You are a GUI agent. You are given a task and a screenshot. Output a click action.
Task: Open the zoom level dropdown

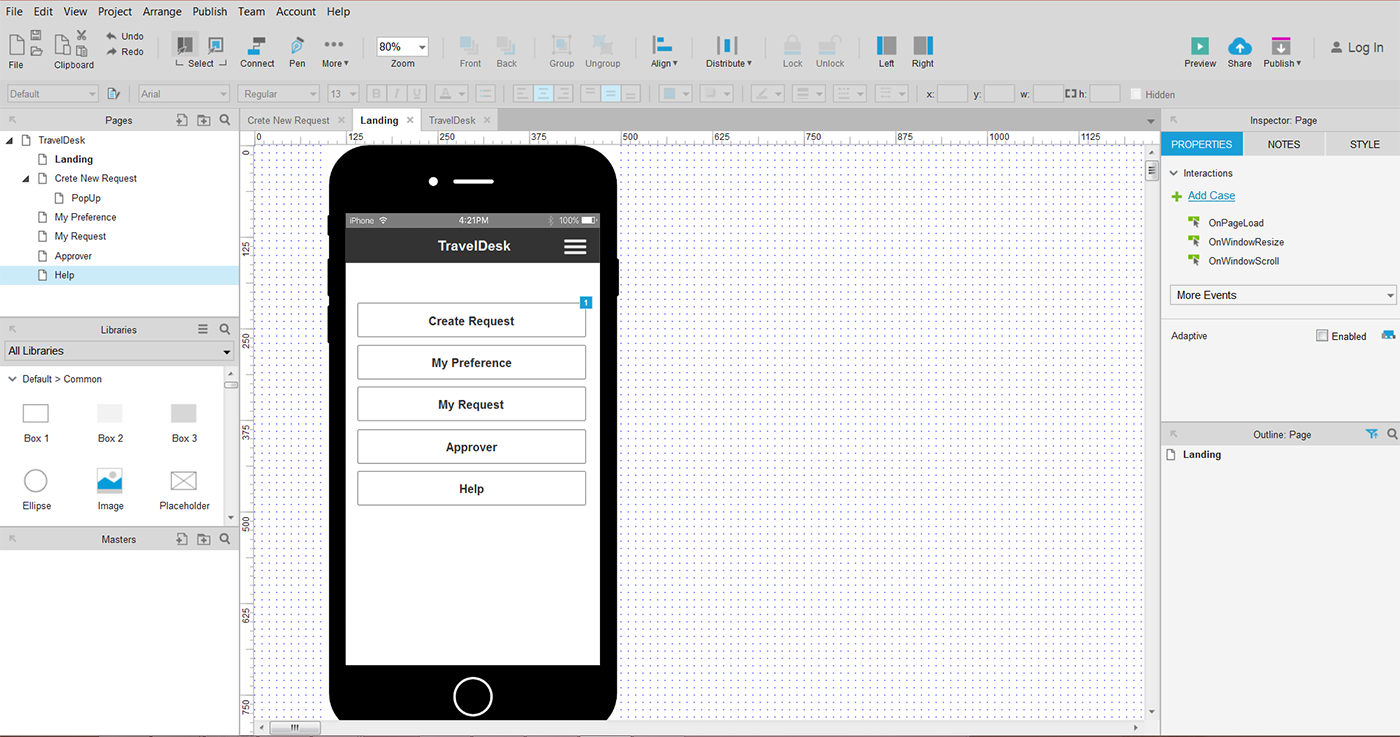[403, 47]
